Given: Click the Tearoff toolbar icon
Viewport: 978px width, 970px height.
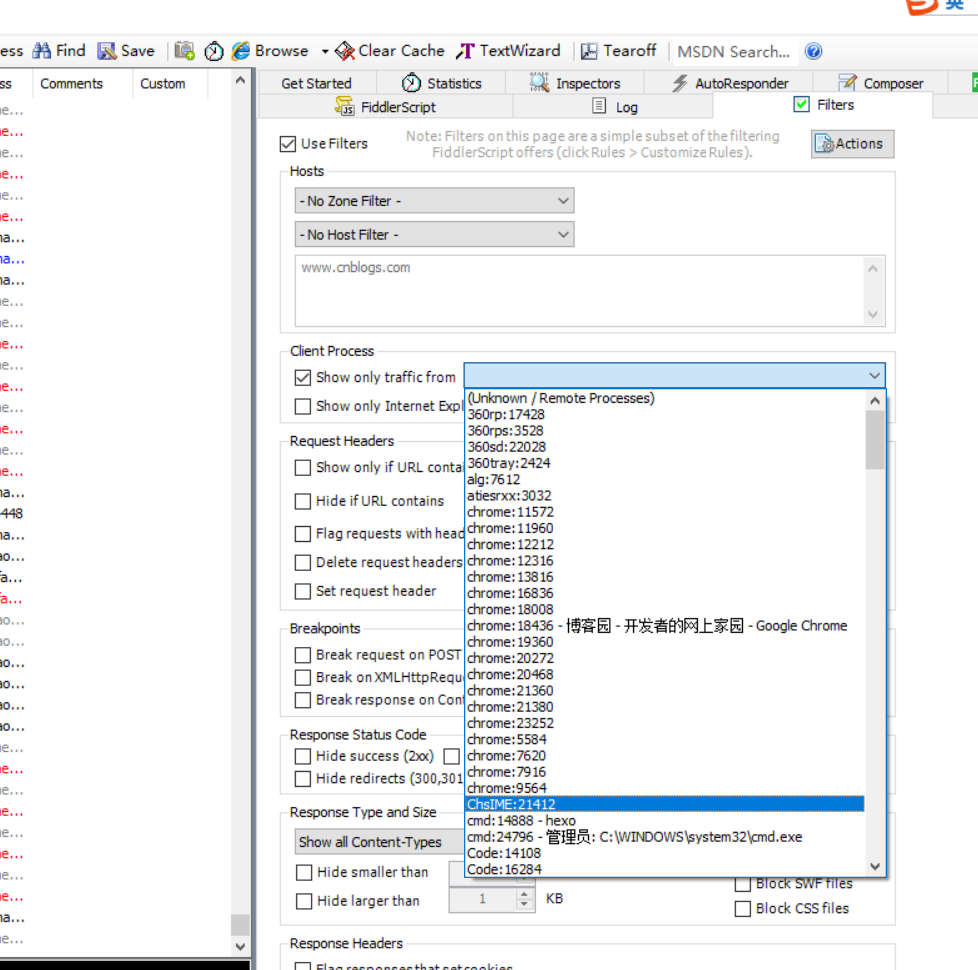Looking at the screenshot, I should click(x=589, y=51).
